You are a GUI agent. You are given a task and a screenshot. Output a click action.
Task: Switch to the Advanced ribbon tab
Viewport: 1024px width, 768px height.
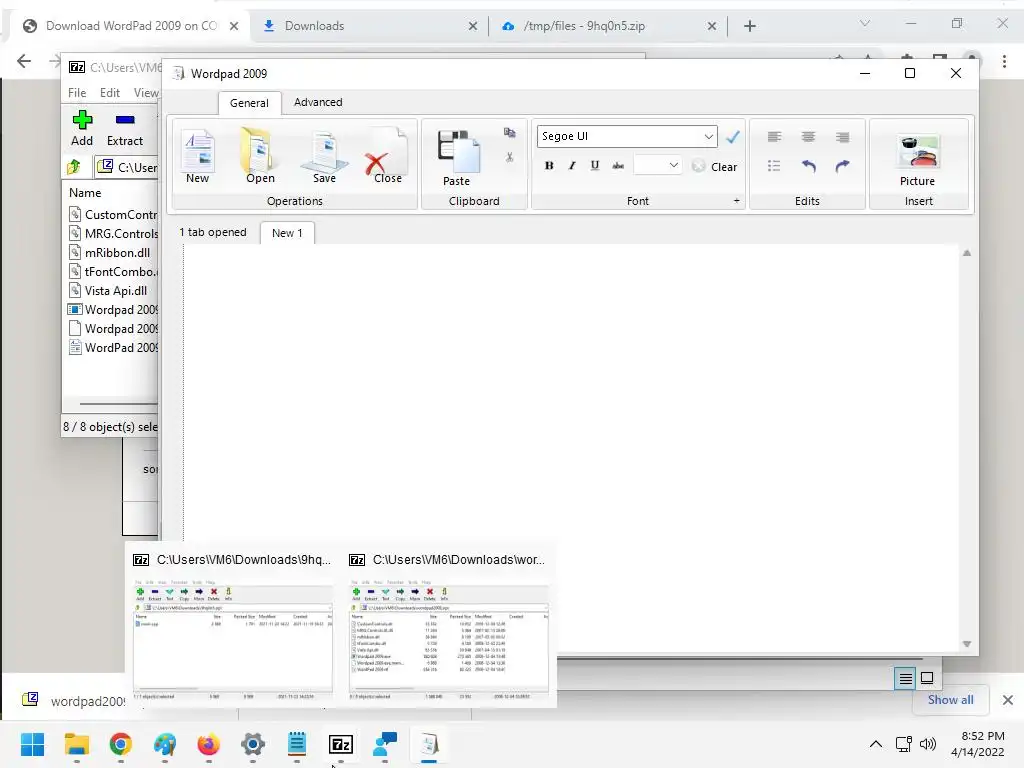click(318, 103)
